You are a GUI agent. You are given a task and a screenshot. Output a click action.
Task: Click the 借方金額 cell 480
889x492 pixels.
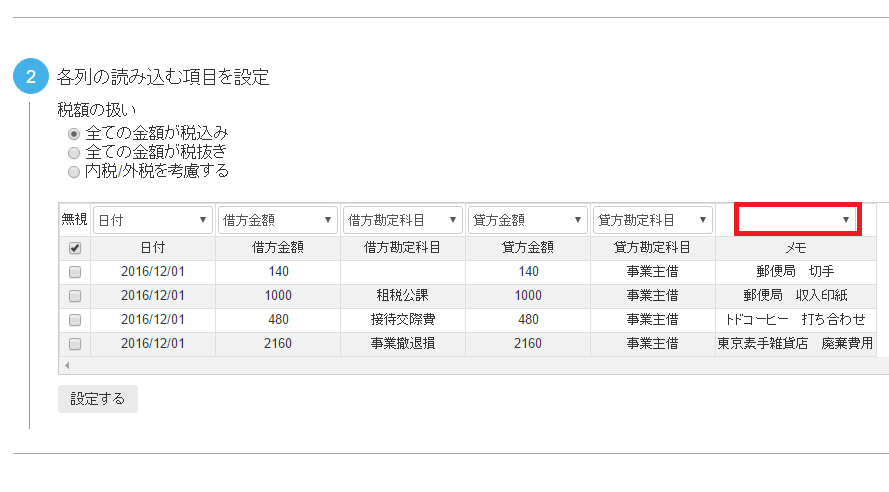(278, 320)
